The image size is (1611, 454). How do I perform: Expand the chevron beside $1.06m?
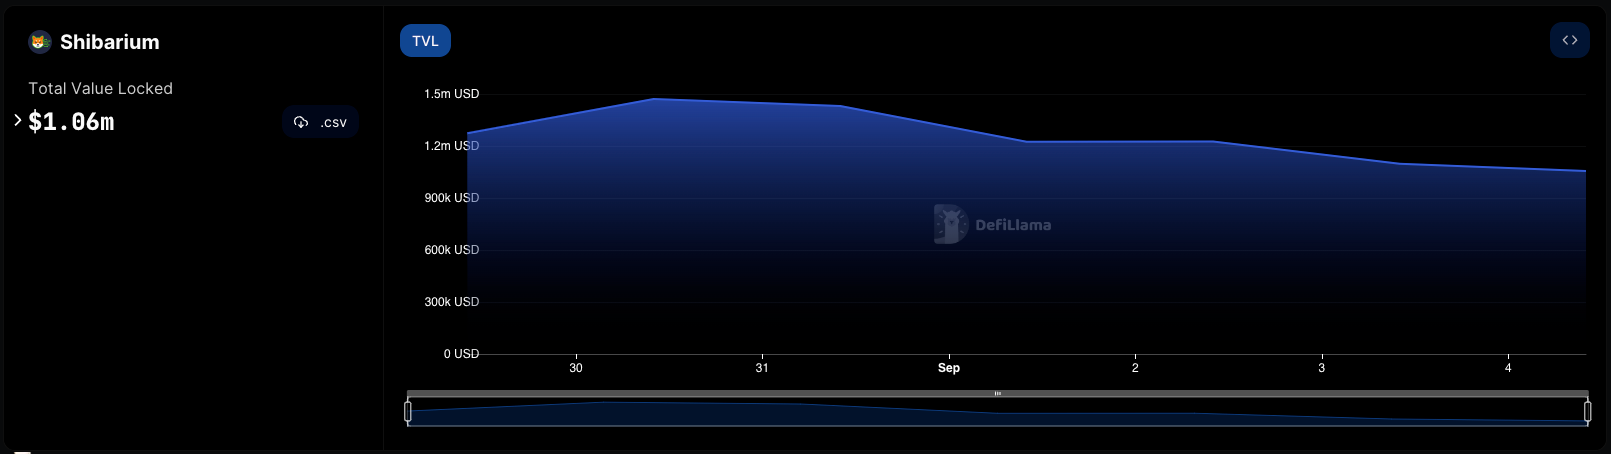18,120
